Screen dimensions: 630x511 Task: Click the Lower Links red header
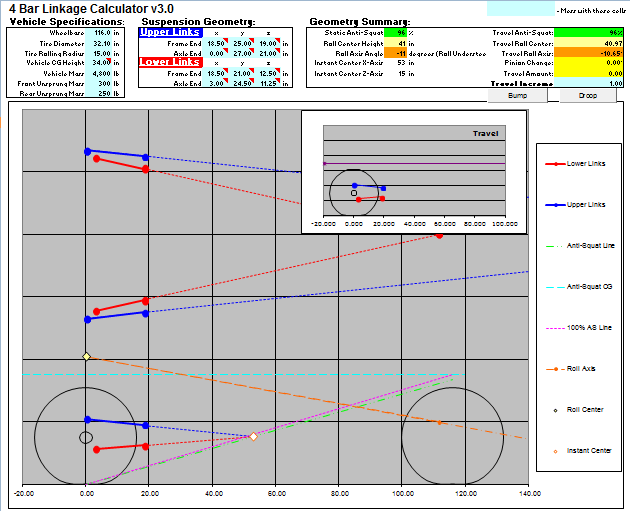(168, 62)
